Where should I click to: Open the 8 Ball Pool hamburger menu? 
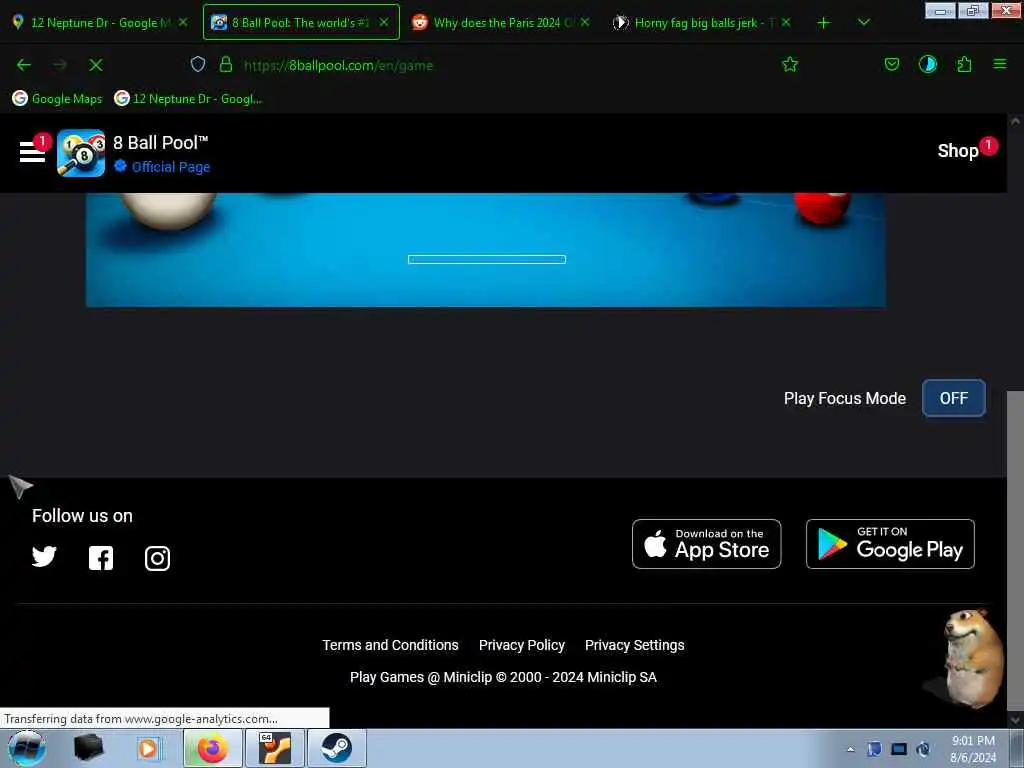(x=32, y=152)
